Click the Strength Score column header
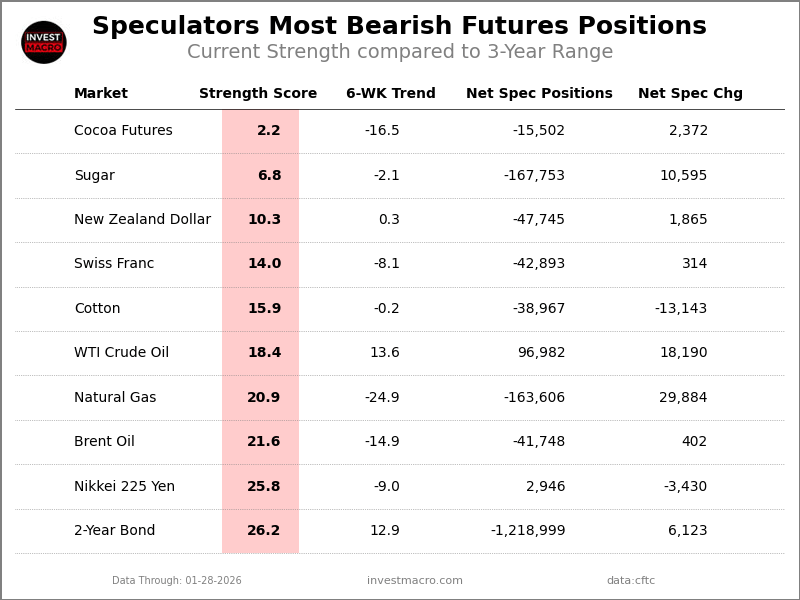 pyautogui.click(x=258, y=94)
